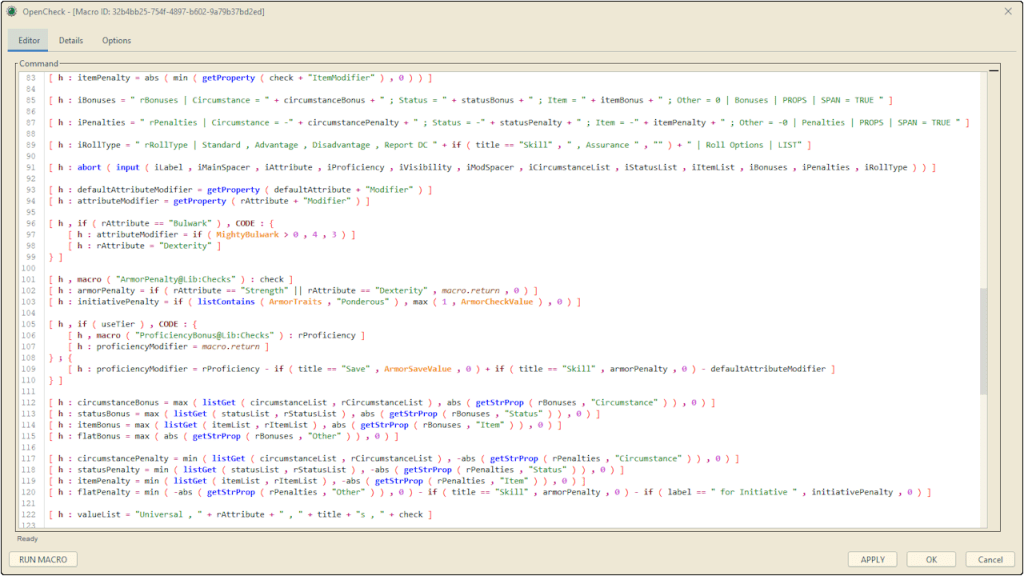The height and width of the screenshot is (576, 1024).
Task: Select the Editor tab
Action: pyautogui.click(x=28, y=40)
